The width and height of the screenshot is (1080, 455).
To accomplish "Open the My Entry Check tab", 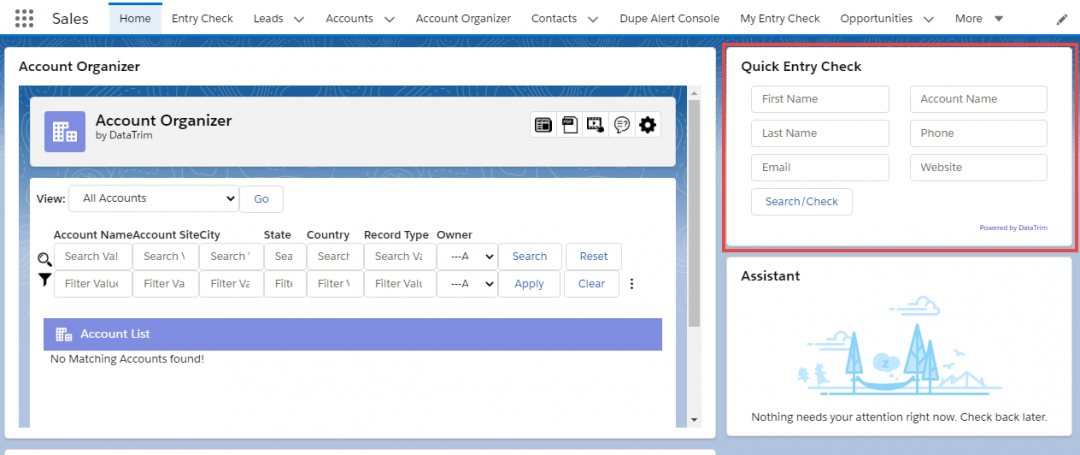I will click(779, 19).
